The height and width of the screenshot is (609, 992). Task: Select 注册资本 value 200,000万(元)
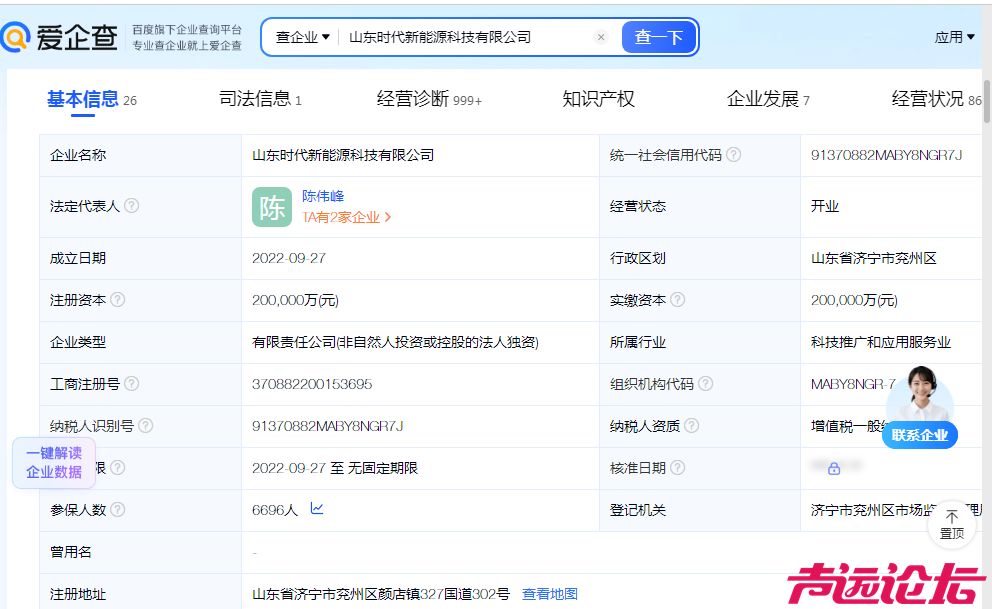295,300
